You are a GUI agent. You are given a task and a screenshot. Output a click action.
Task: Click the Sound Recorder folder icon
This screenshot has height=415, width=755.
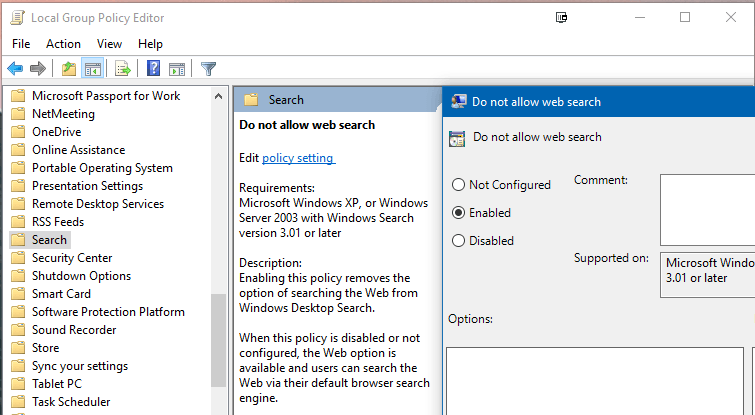[18, 330]
